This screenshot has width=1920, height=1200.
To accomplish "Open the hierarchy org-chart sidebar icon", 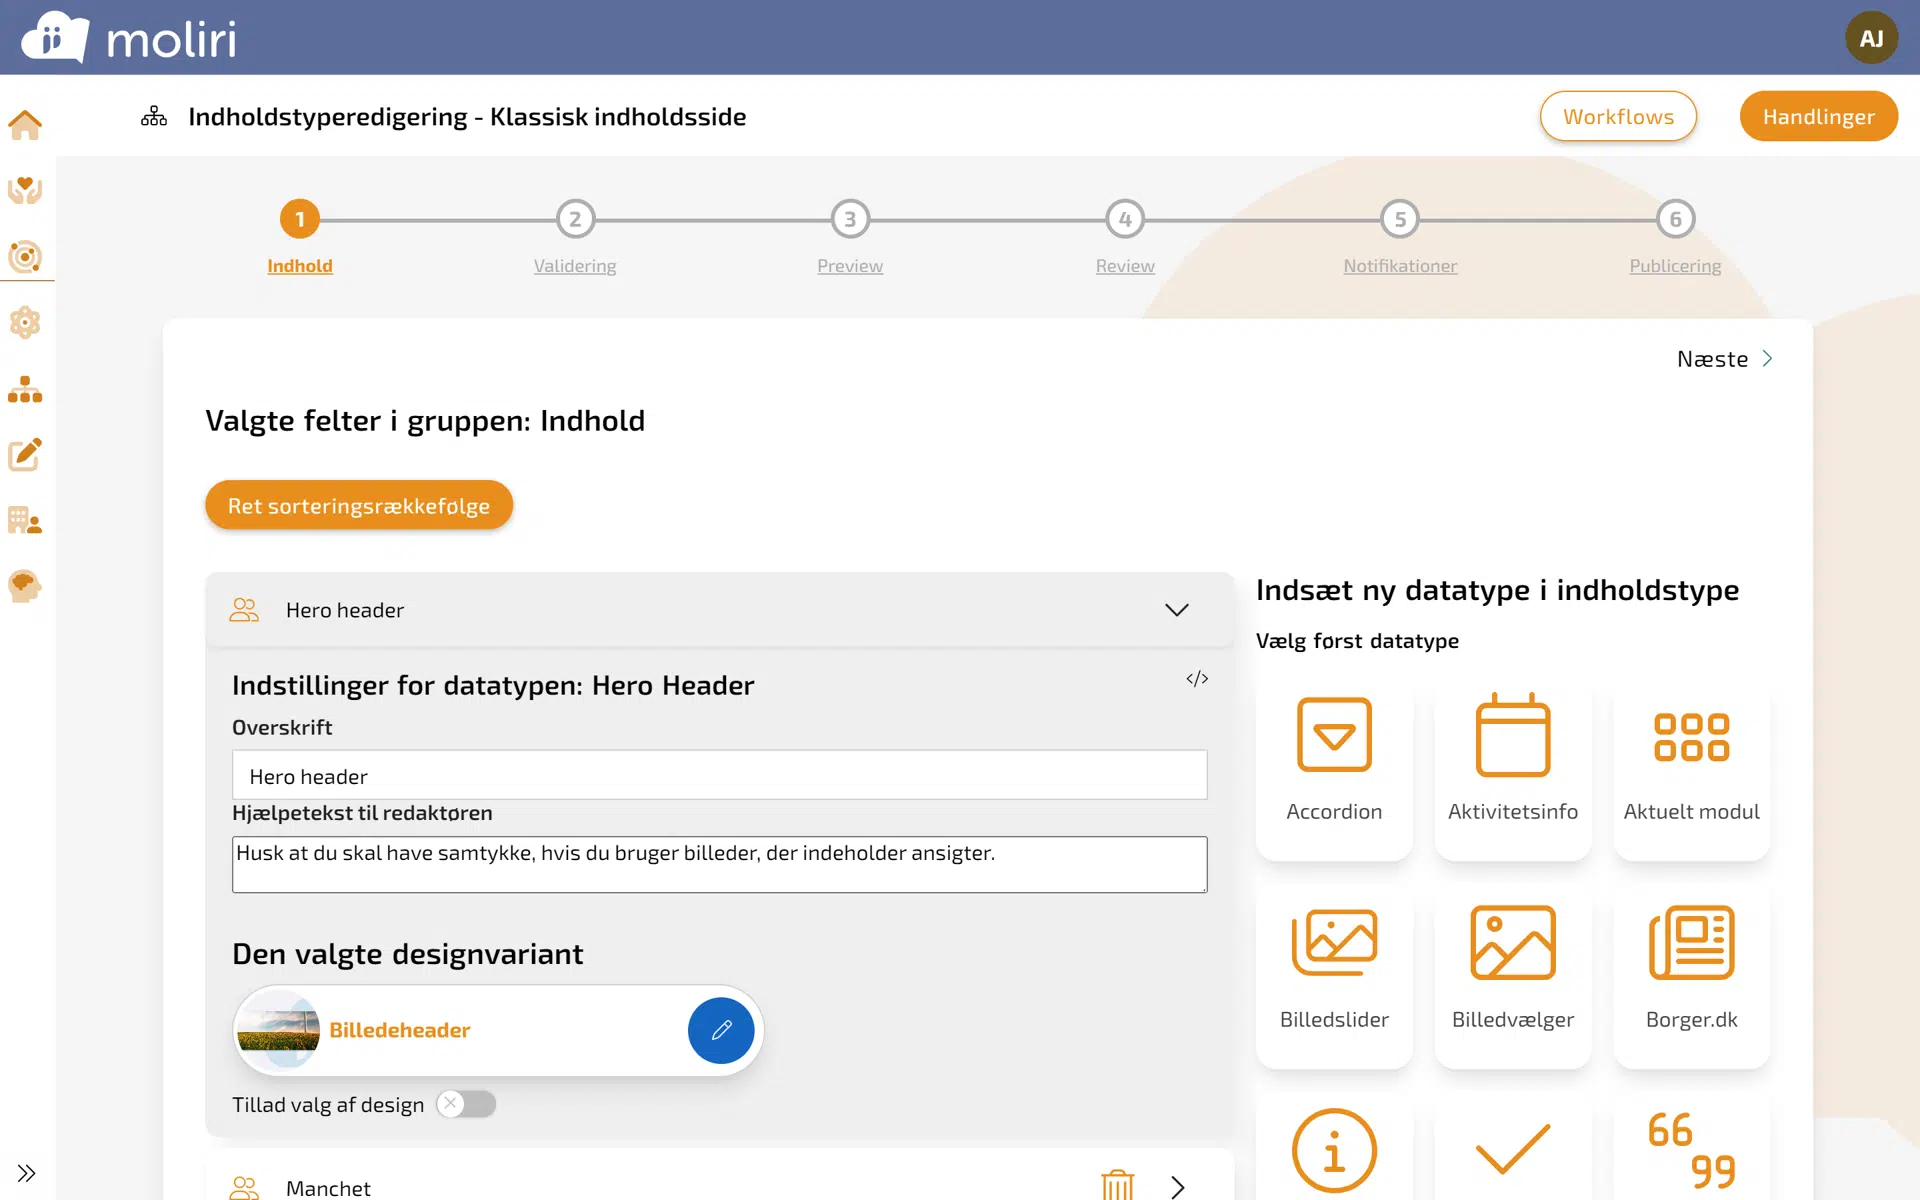I will pyautogui.click(x=25, y=389).
